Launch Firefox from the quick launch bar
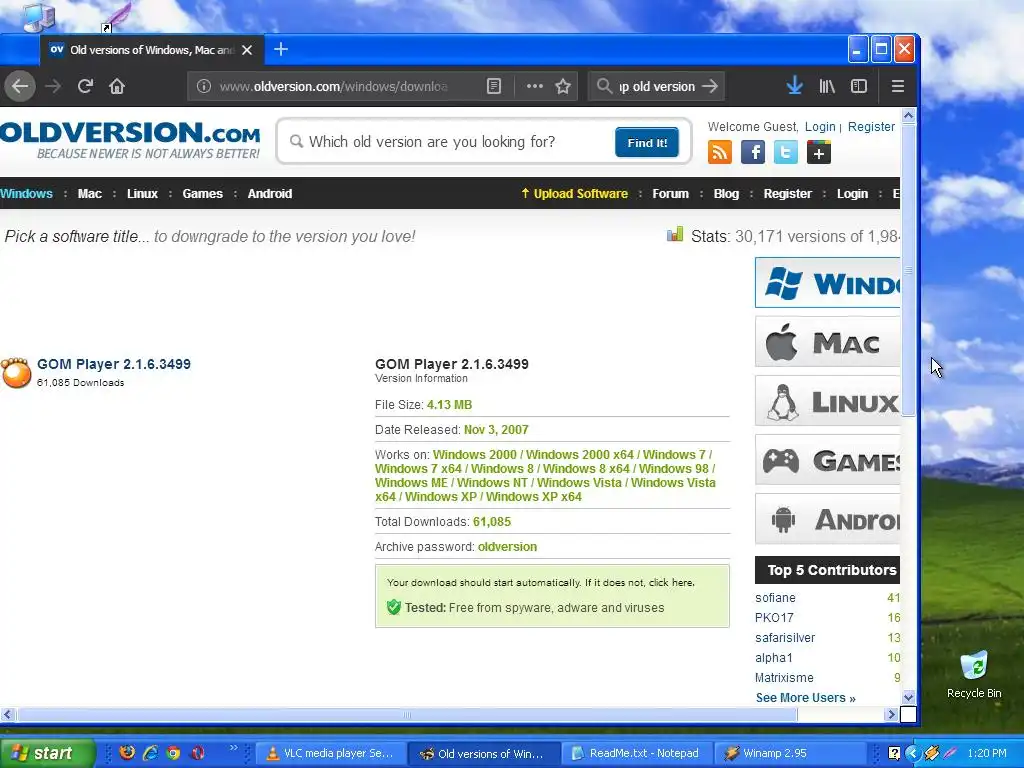The width and height of the screenshot is (1024, 768). click(x=127, y=752)
